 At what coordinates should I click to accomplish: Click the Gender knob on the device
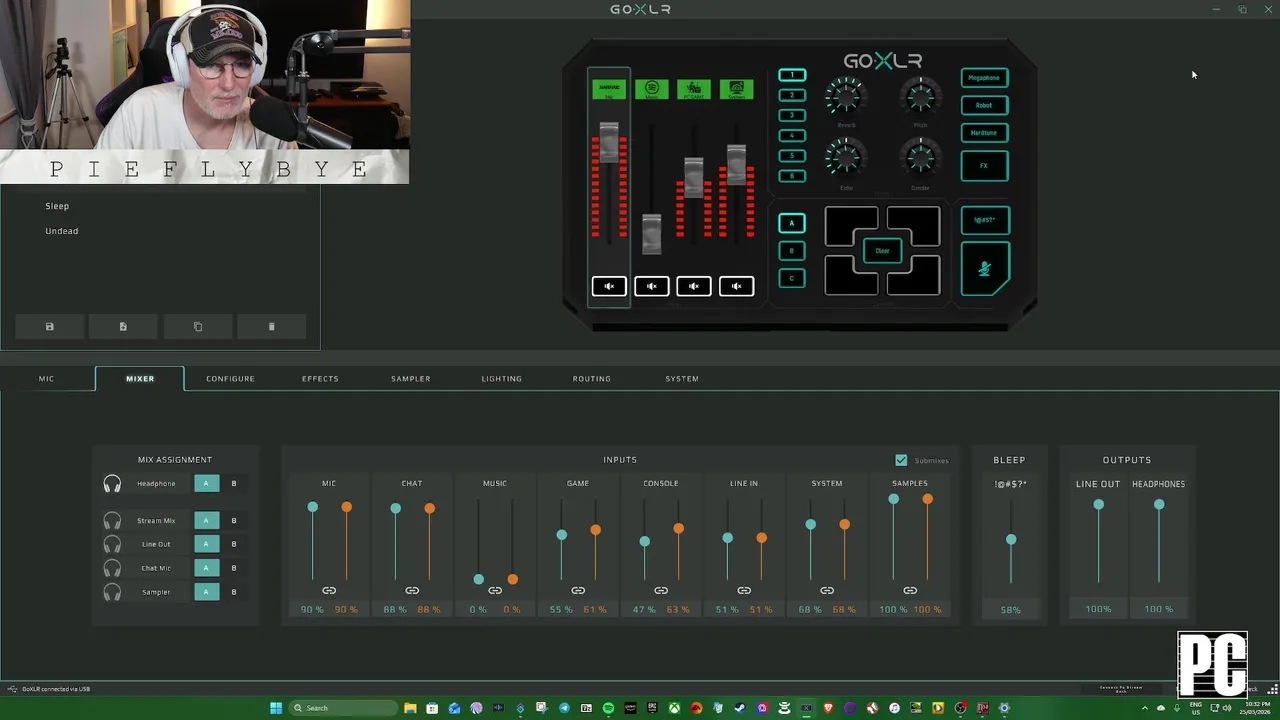[920, 158]
